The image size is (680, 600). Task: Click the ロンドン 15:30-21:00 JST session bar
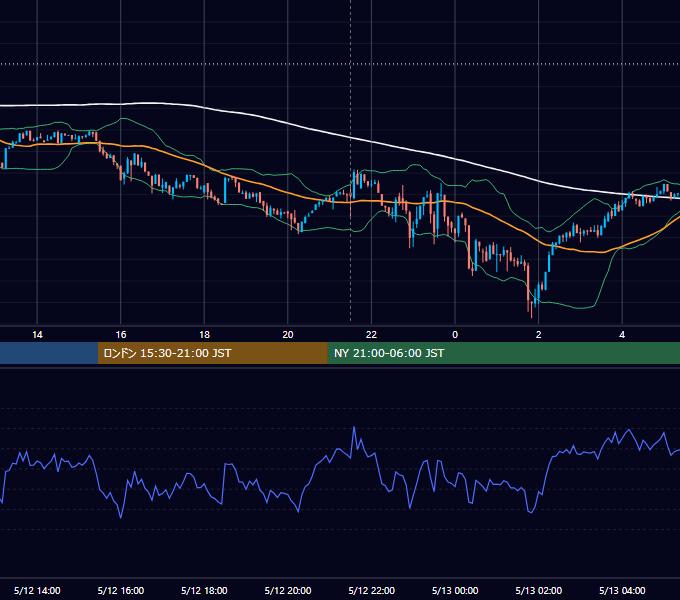click(212, 353)
